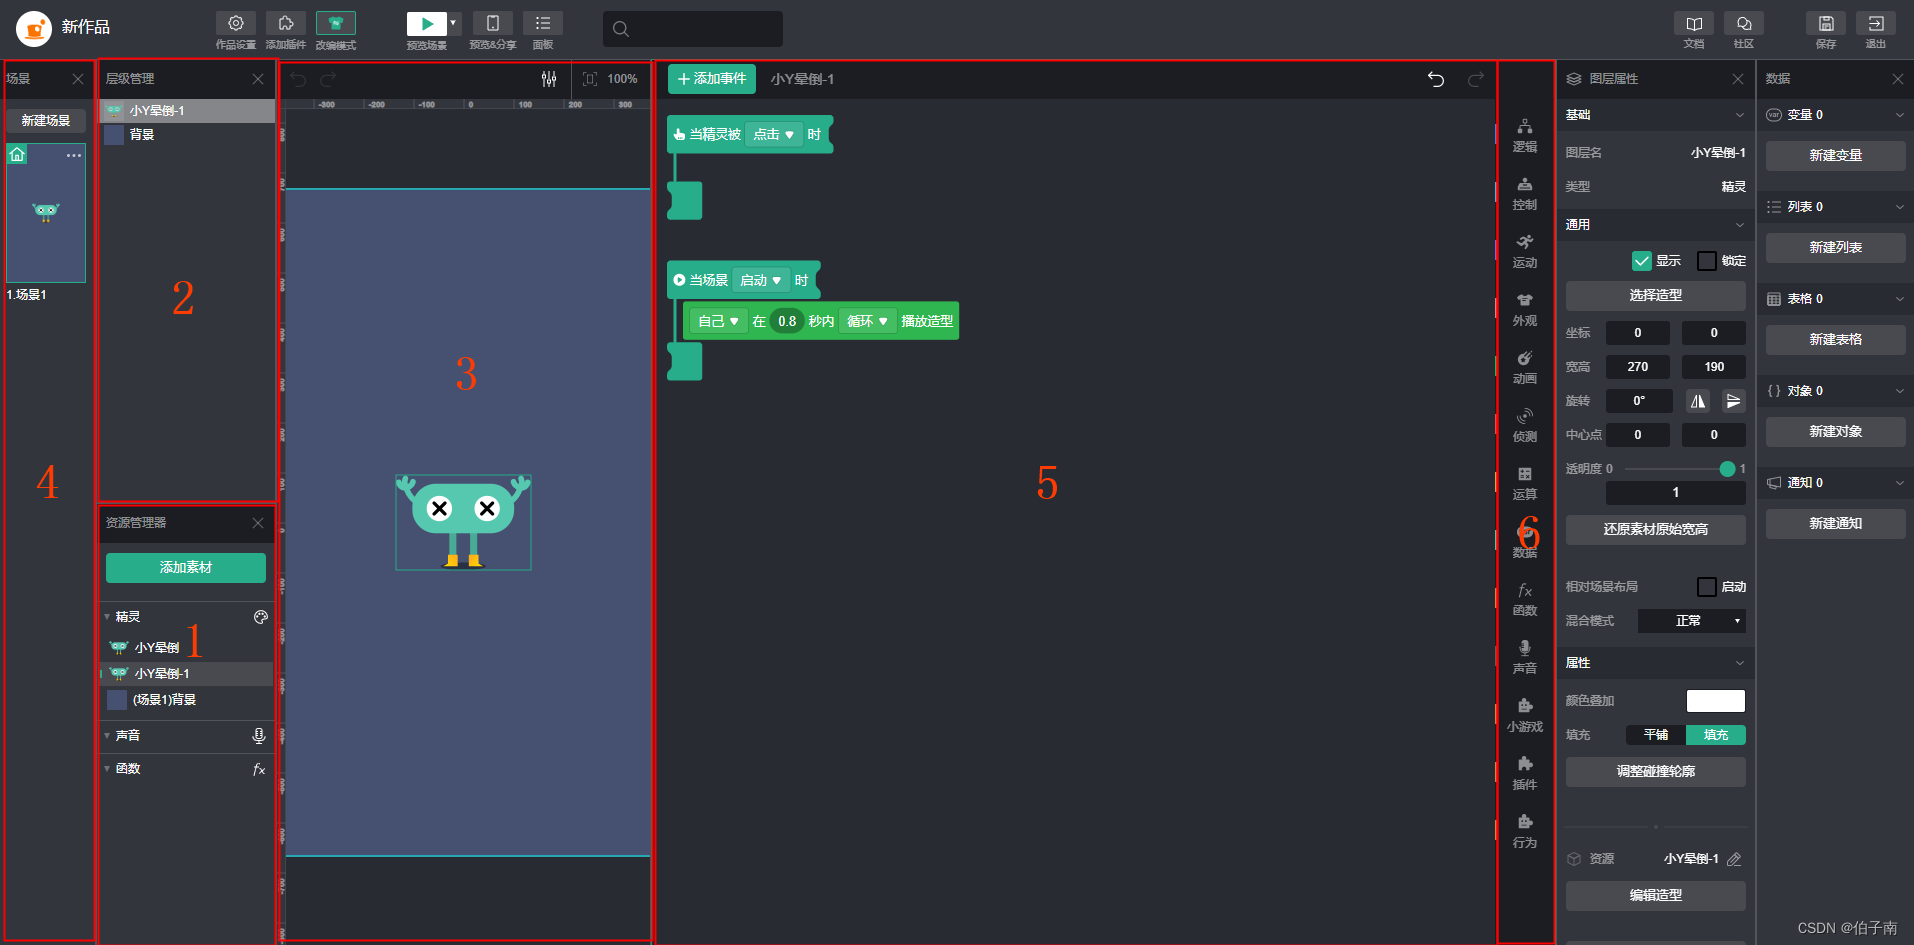Open the 点击 dropdown in sprite event block

[x=774, y=134]
